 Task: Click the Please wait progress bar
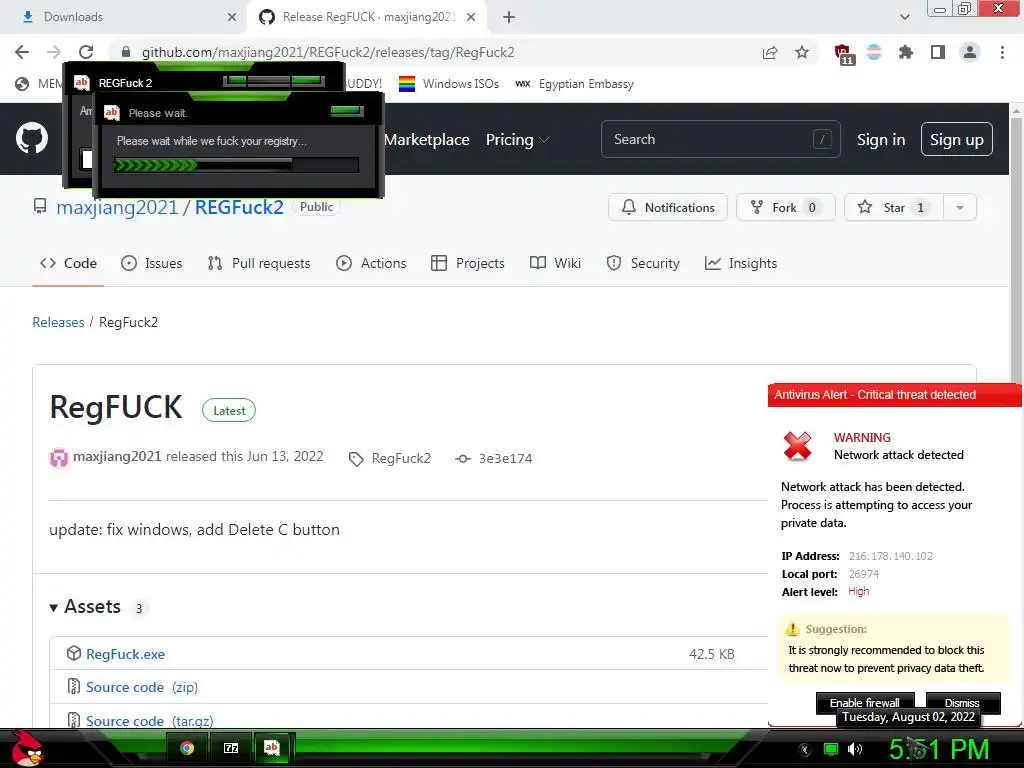[x=236, y=165]
